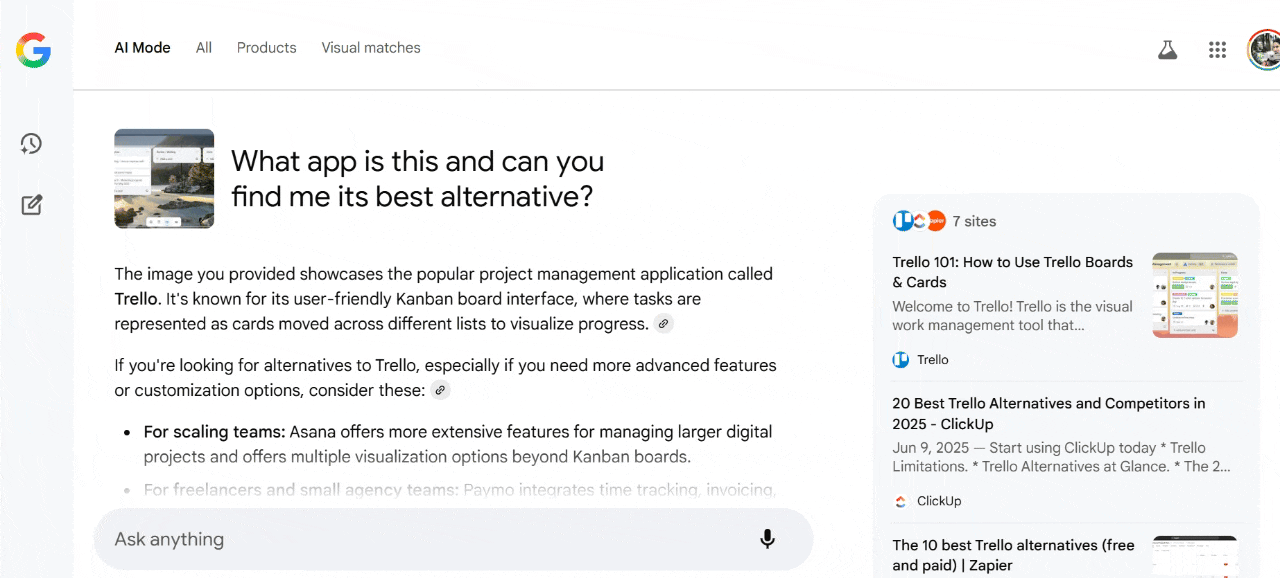Open the Google logo home link
This screenshot has width=1280, height=578.
coord(33,50)
